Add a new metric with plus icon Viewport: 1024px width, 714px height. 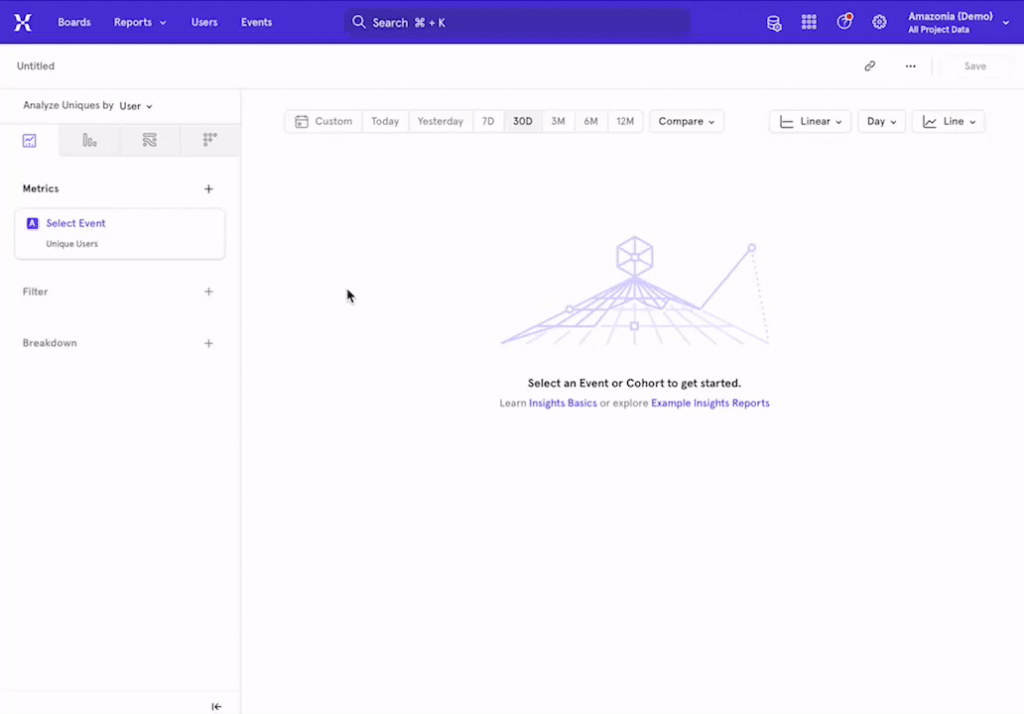coord(209,189)
